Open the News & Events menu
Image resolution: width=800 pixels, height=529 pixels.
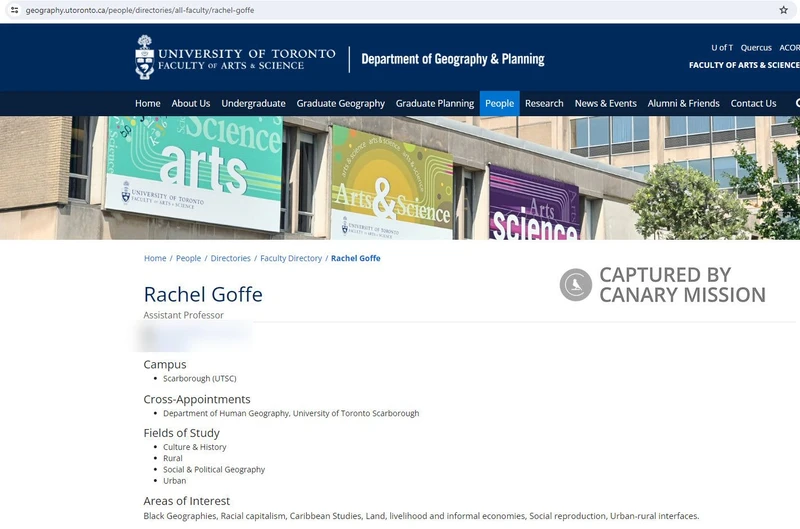click(x=606, y=104)
